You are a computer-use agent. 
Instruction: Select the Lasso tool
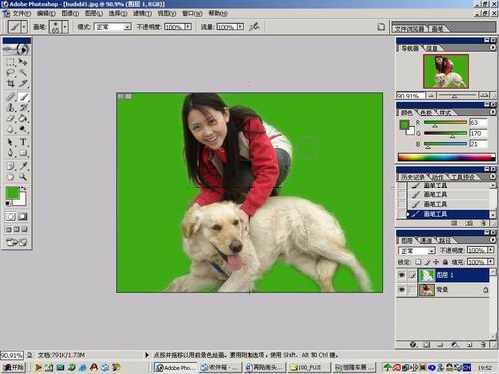(x=11, y=73)
